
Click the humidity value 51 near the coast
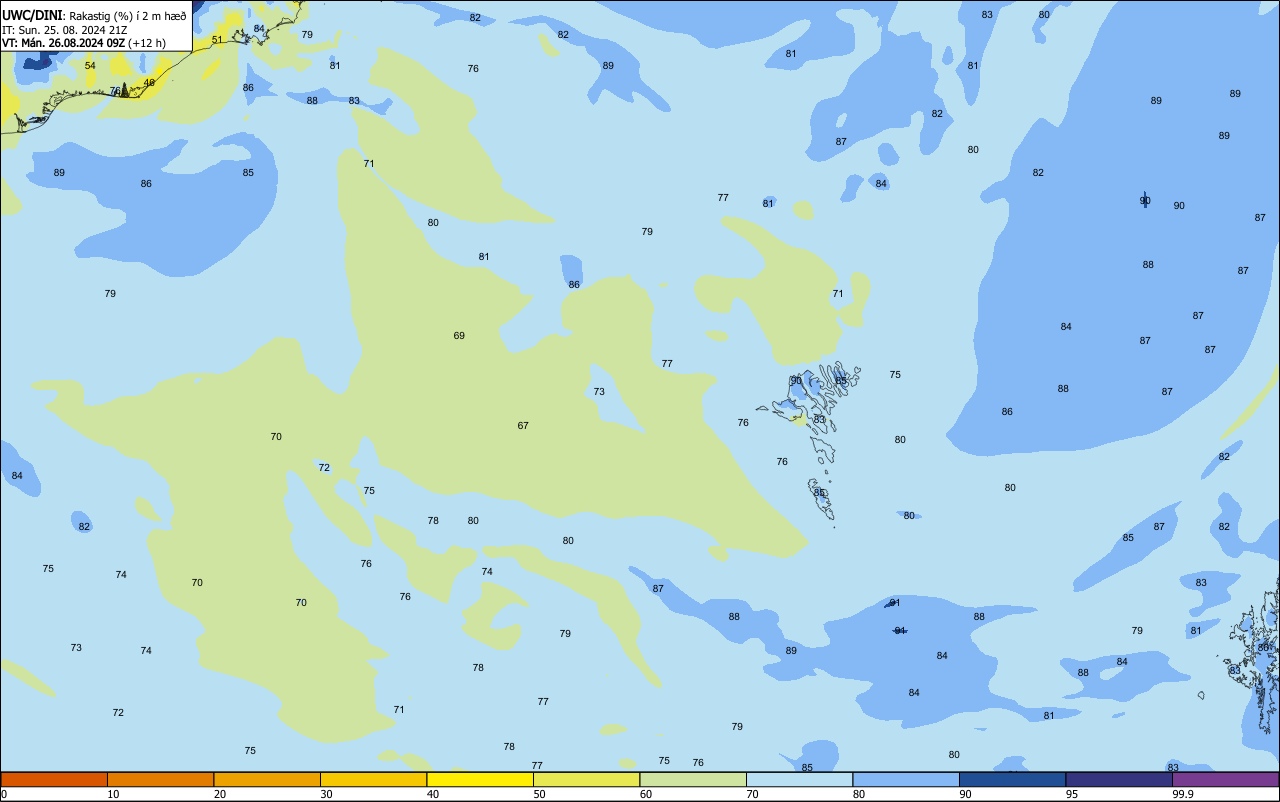click(217, 40)
